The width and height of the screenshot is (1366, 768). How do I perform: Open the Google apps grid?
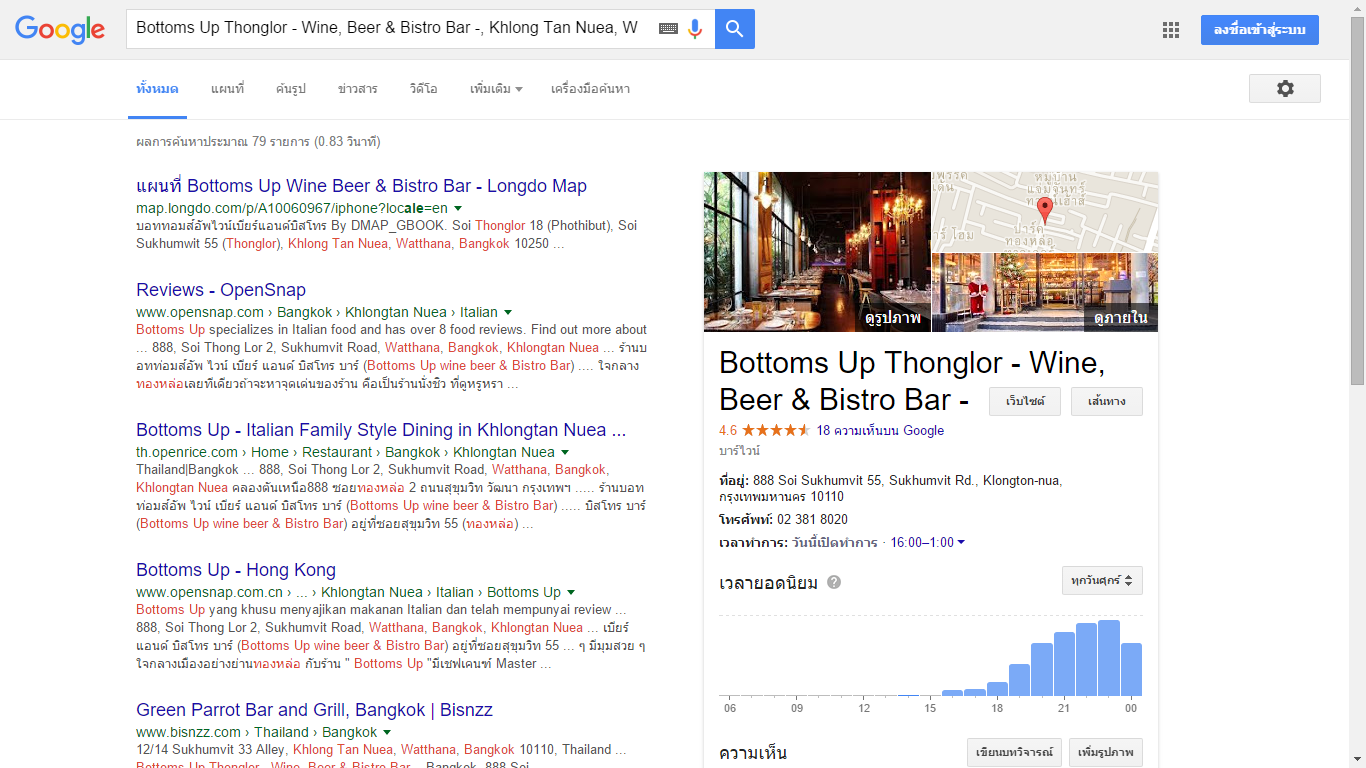(1171, 30)
